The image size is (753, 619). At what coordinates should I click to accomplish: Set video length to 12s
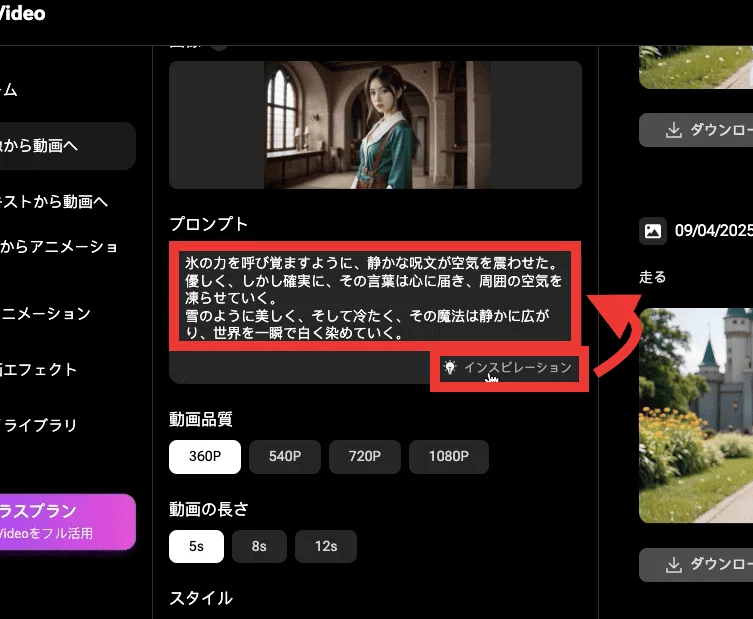[326, 546]
